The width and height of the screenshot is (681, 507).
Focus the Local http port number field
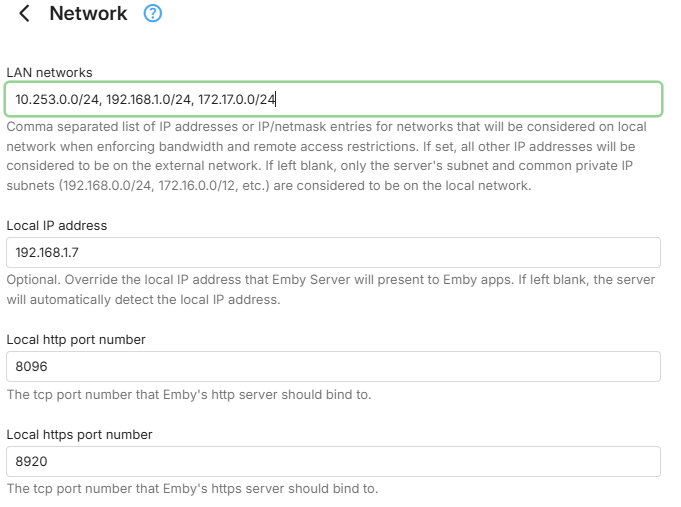pyautogui.click(x=333, y=366)
